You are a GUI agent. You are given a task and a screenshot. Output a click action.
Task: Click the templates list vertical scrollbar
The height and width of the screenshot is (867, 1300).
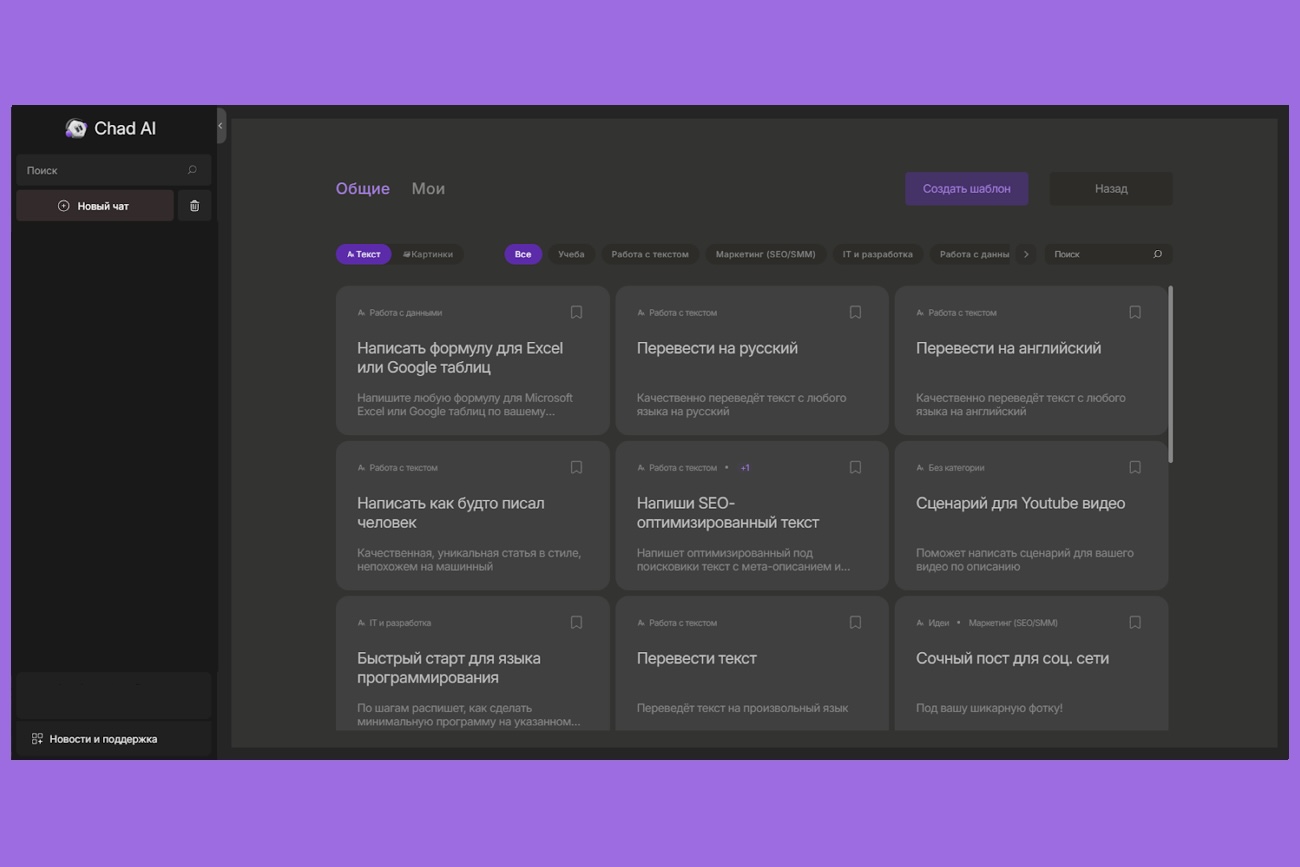click(x=1170, y=375)
